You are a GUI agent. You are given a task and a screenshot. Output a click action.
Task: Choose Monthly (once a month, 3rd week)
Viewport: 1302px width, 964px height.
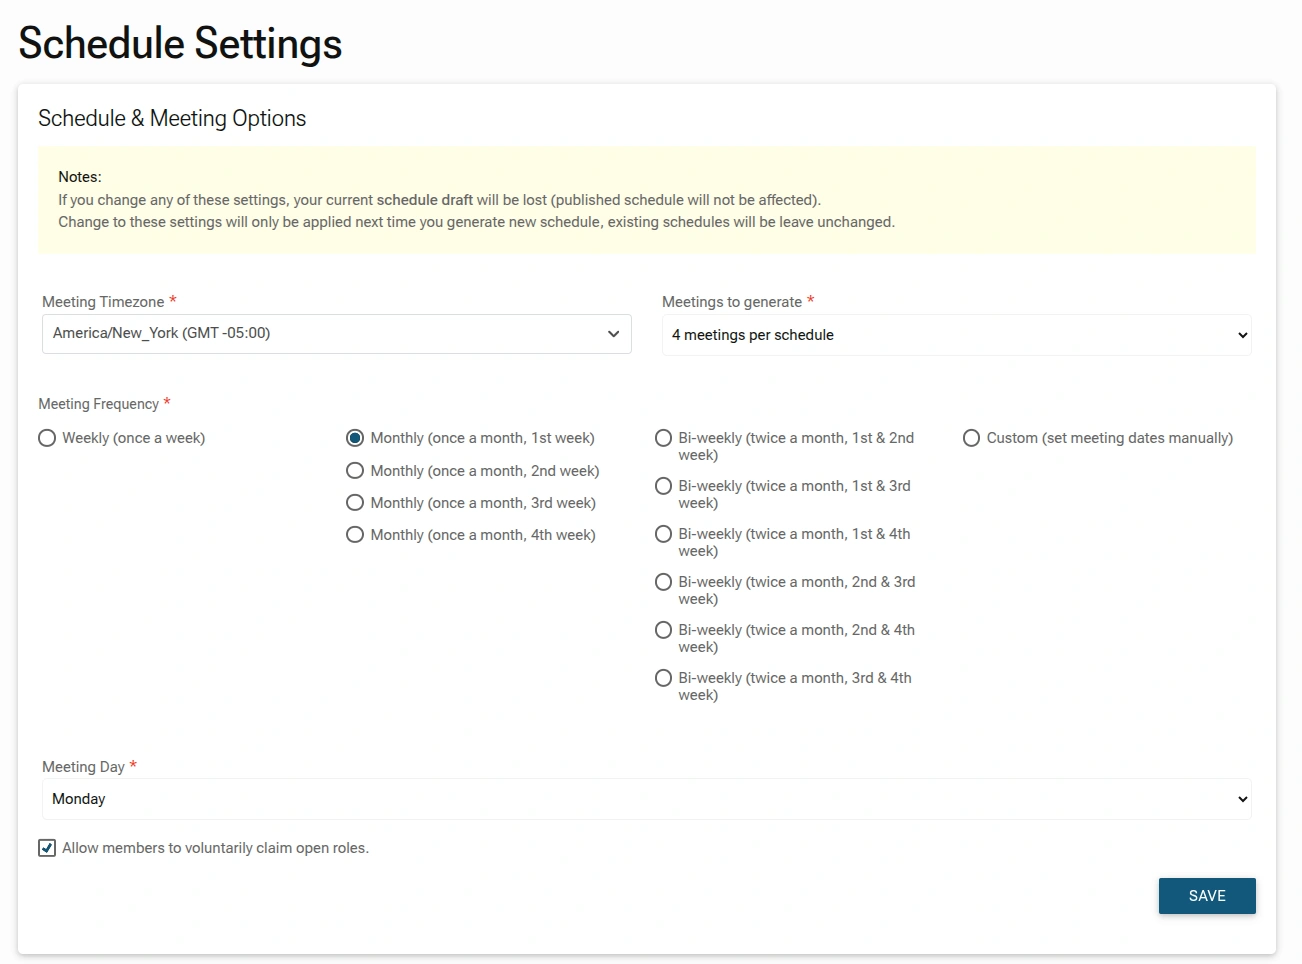(355, 503)
